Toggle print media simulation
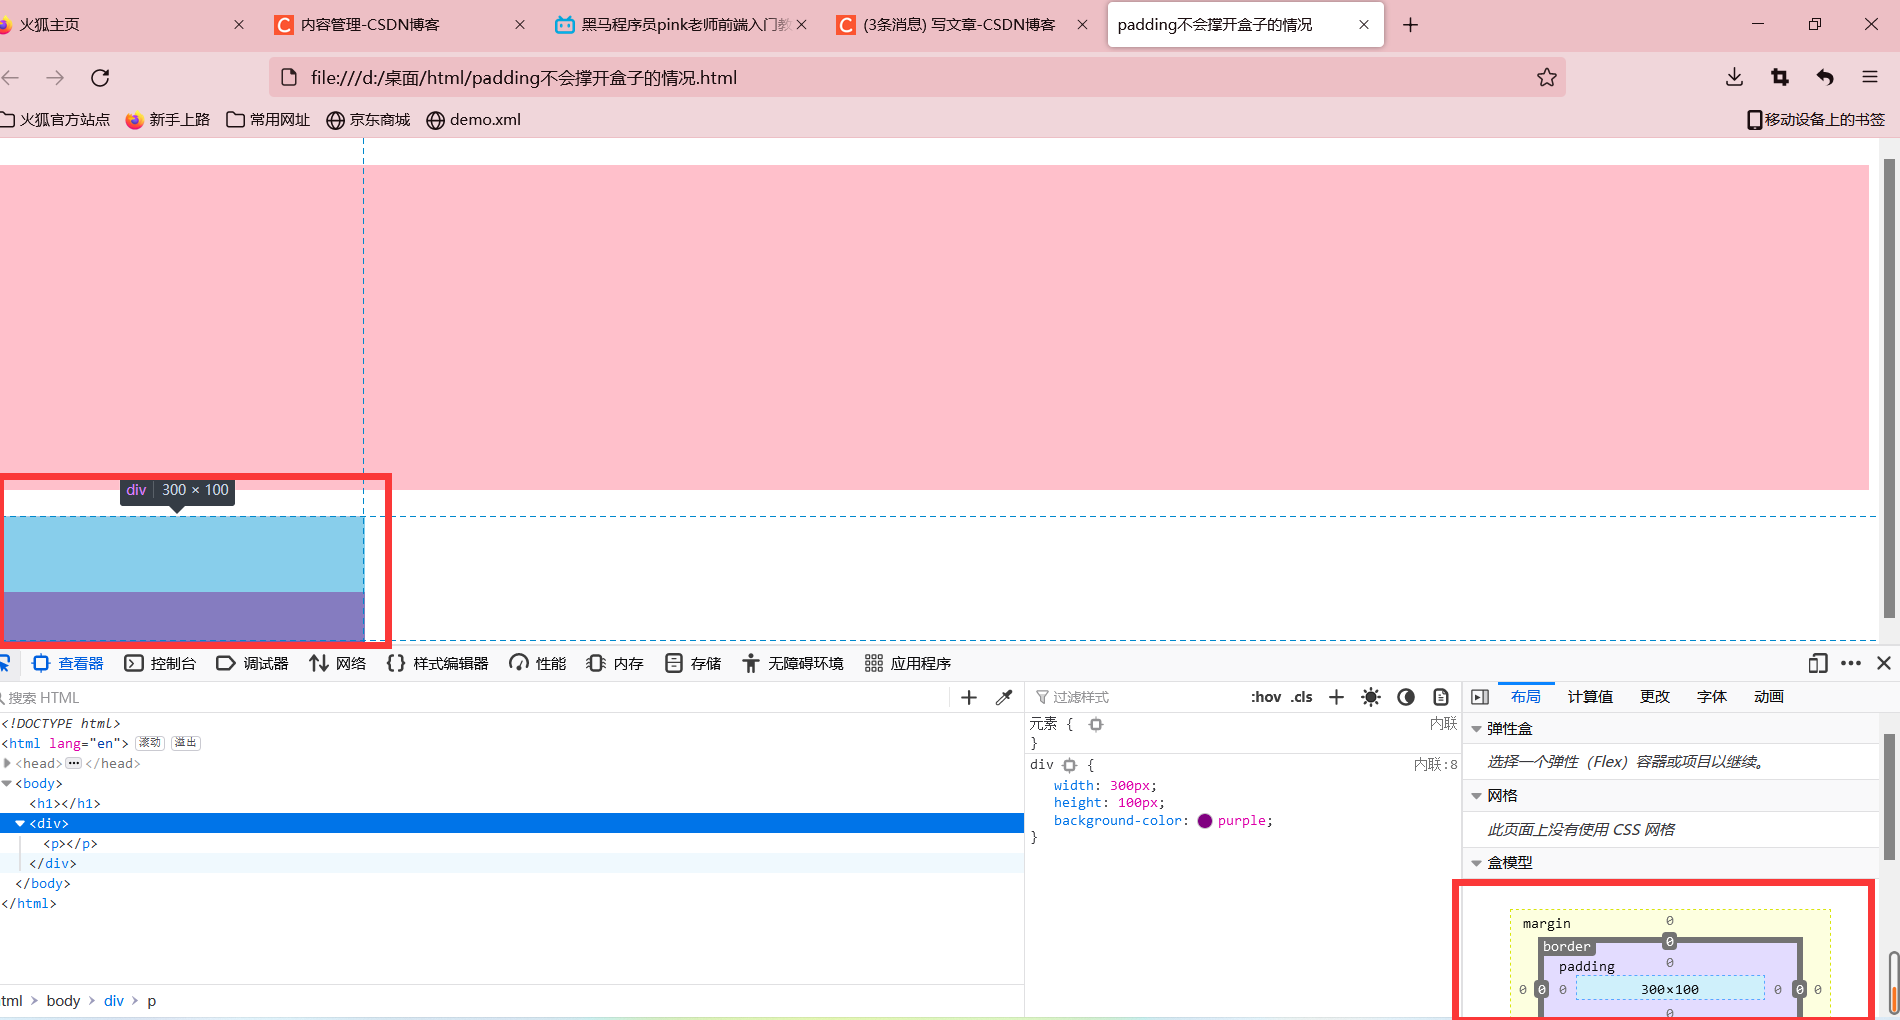This screenshot has height=1020, width=1900. (1441, 697)
